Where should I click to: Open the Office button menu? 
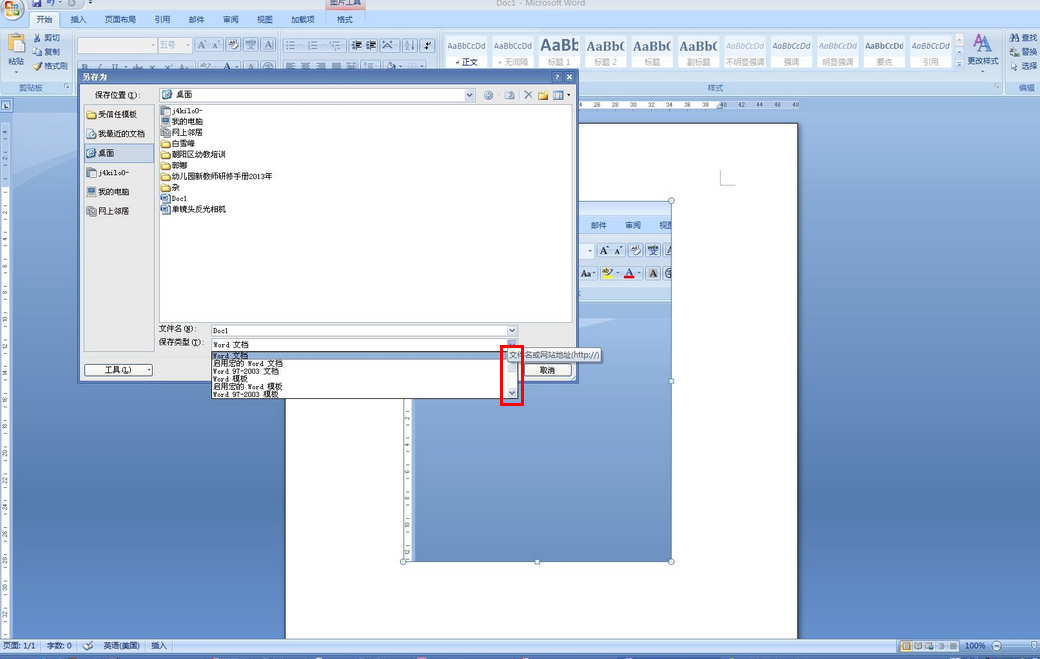(13, 8)
